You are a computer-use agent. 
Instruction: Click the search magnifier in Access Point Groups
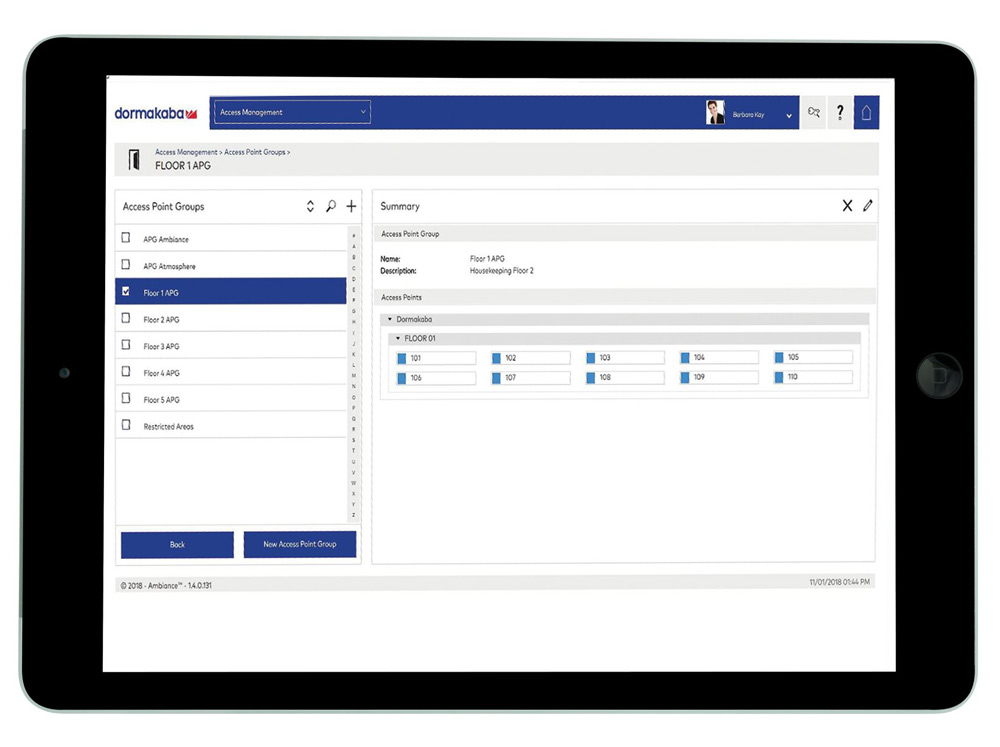click(x=331, y=207)
